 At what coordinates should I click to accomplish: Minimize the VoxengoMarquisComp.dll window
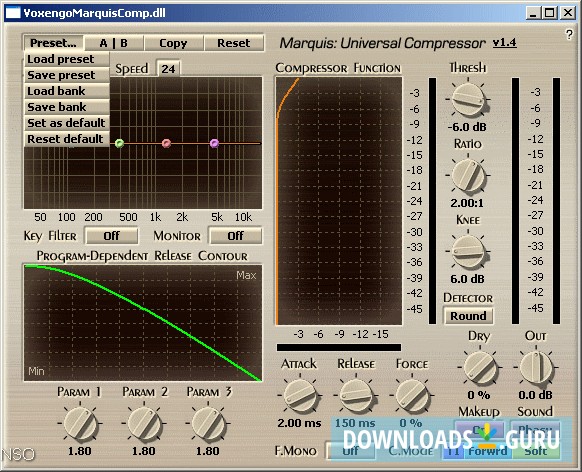coord(533,13)
